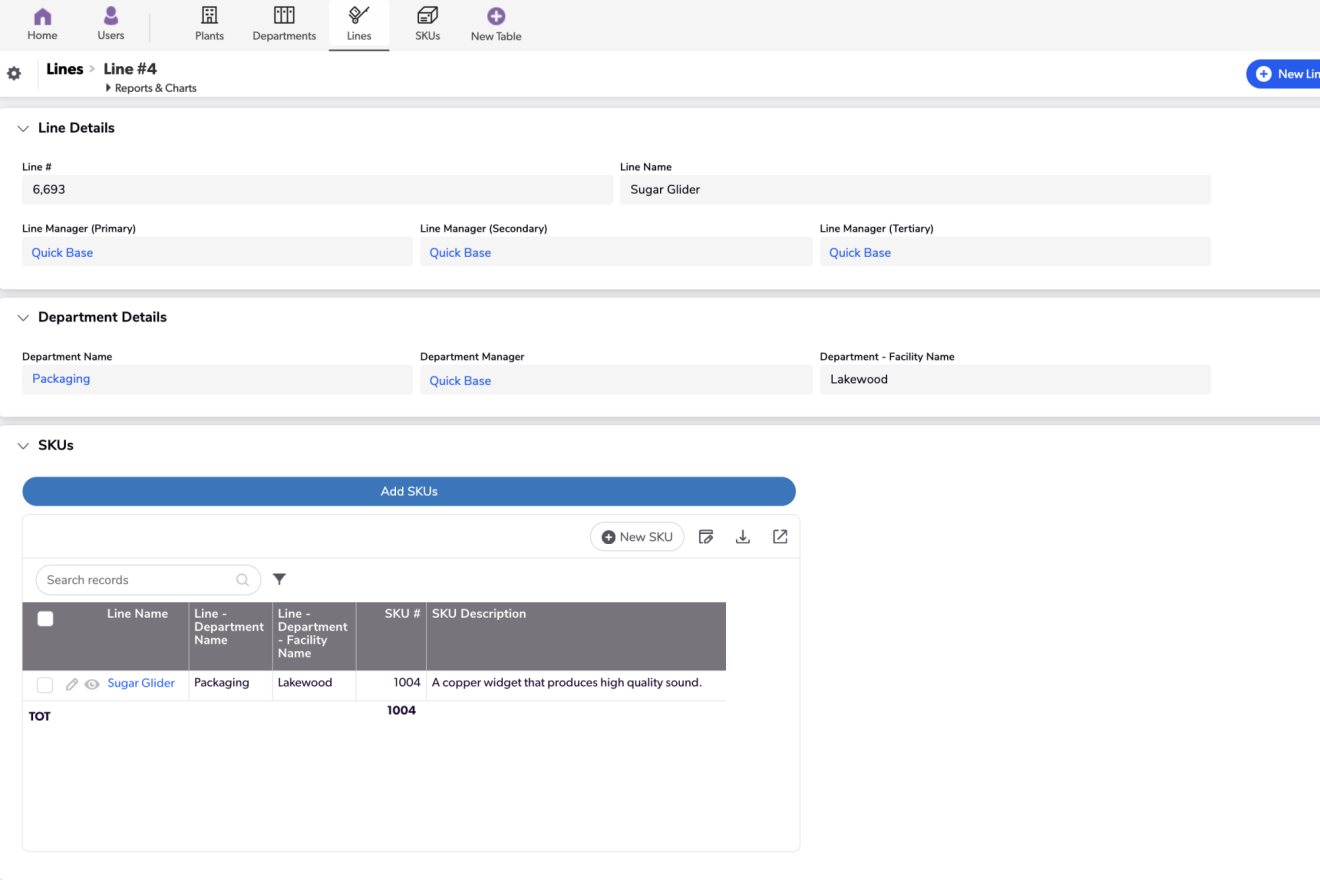This screenshot has width=1320, height=880.
Task: Click the grid edit icon beside New SKU
Action: point(706,537)
